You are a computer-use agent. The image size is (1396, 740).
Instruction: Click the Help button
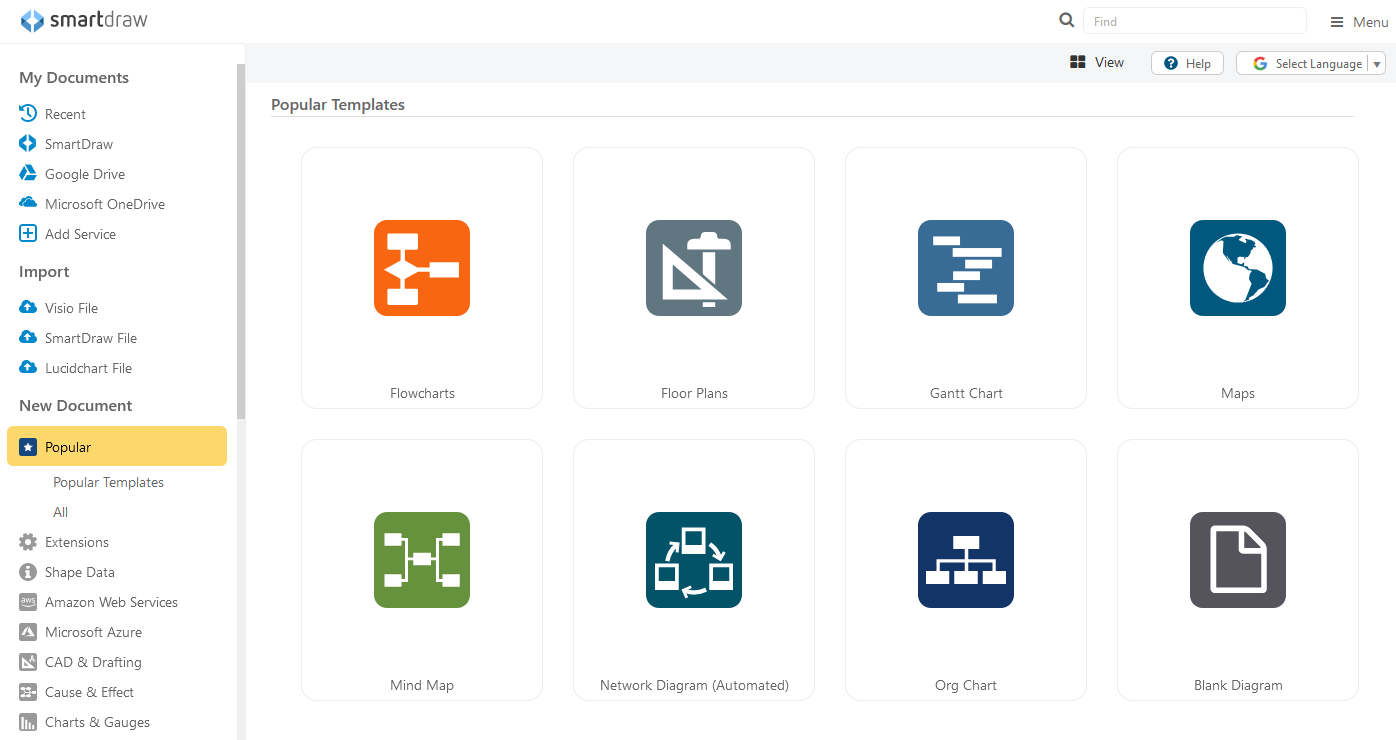coord(1187,63)
